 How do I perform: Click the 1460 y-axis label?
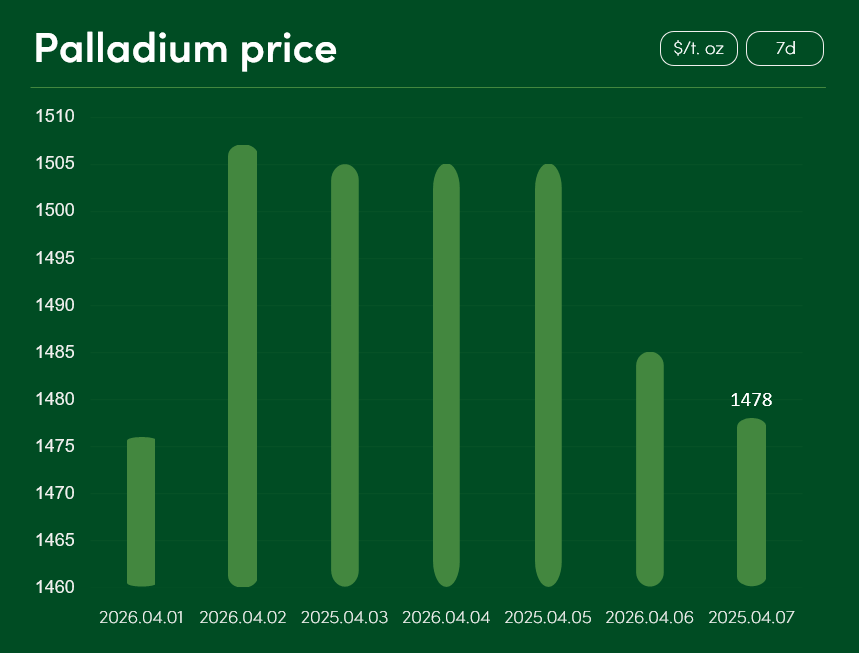point(56,587)
